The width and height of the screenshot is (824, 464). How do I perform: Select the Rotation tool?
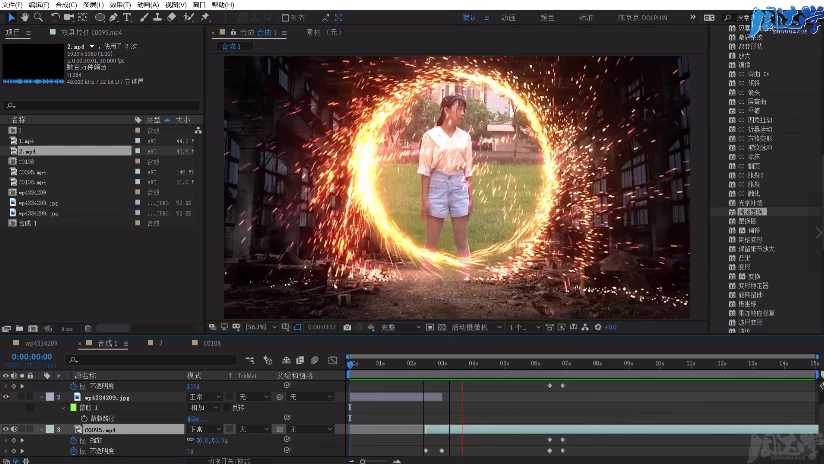[54, 17]
